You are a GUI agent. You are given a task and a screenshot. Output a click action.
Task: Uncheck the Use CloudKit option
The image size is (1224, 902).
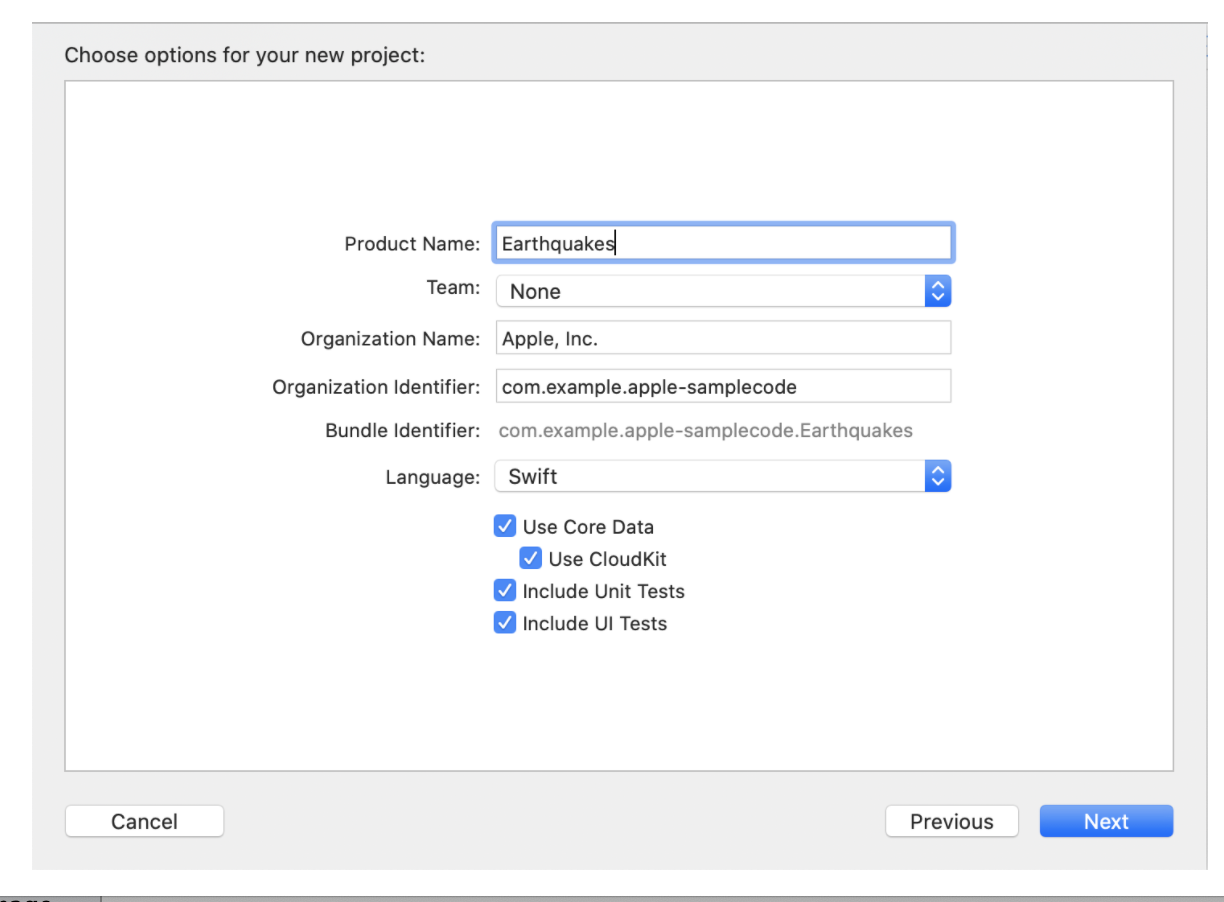tap(531, 558)
